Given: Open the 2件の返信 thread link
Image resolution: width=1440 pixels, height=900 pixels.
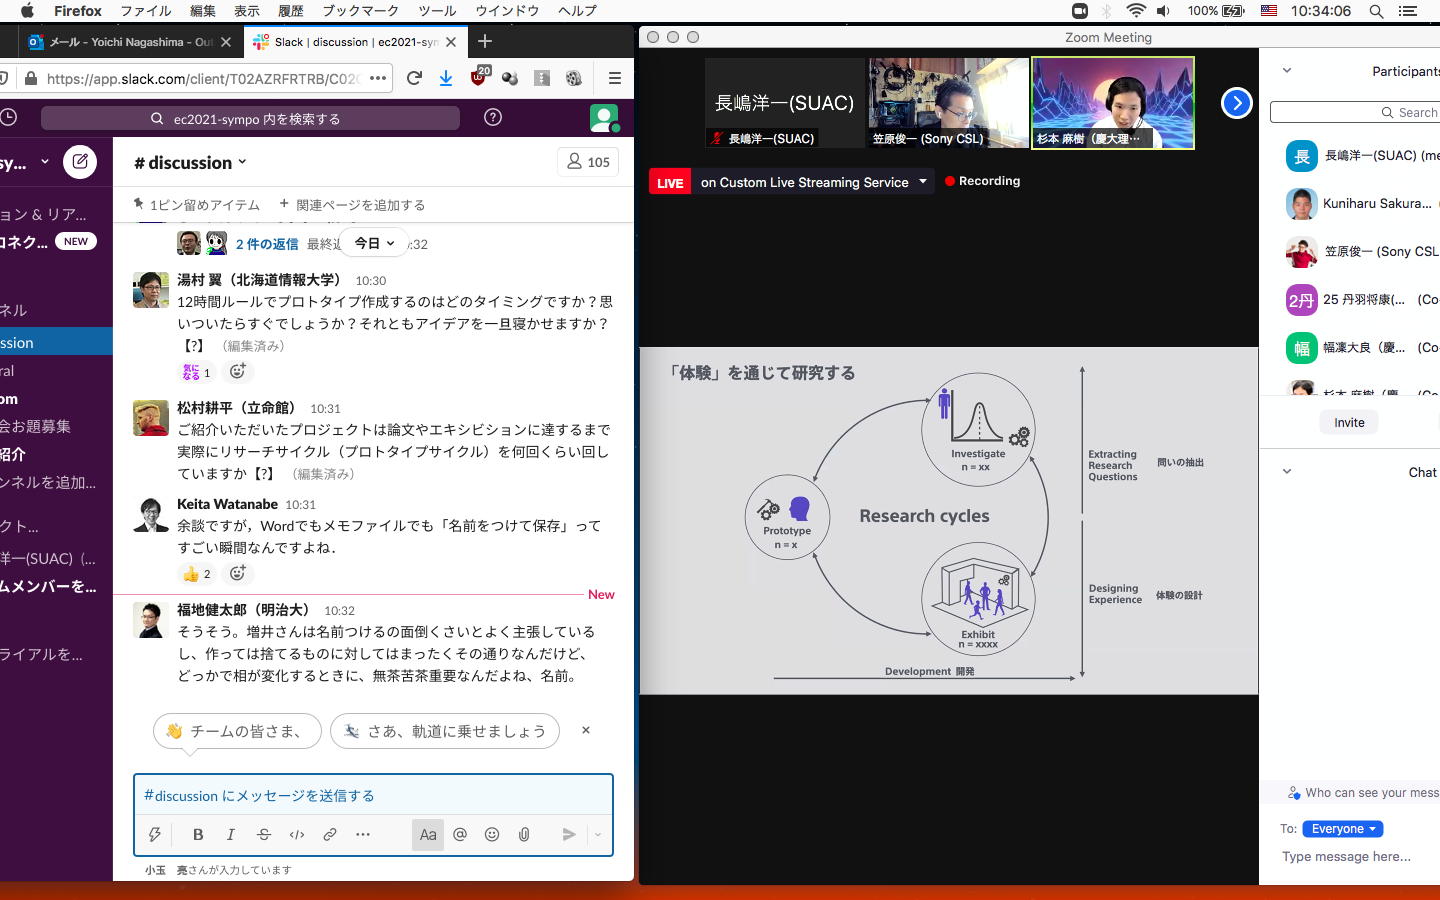Looking at the screenshot, I should coord(267,244).
